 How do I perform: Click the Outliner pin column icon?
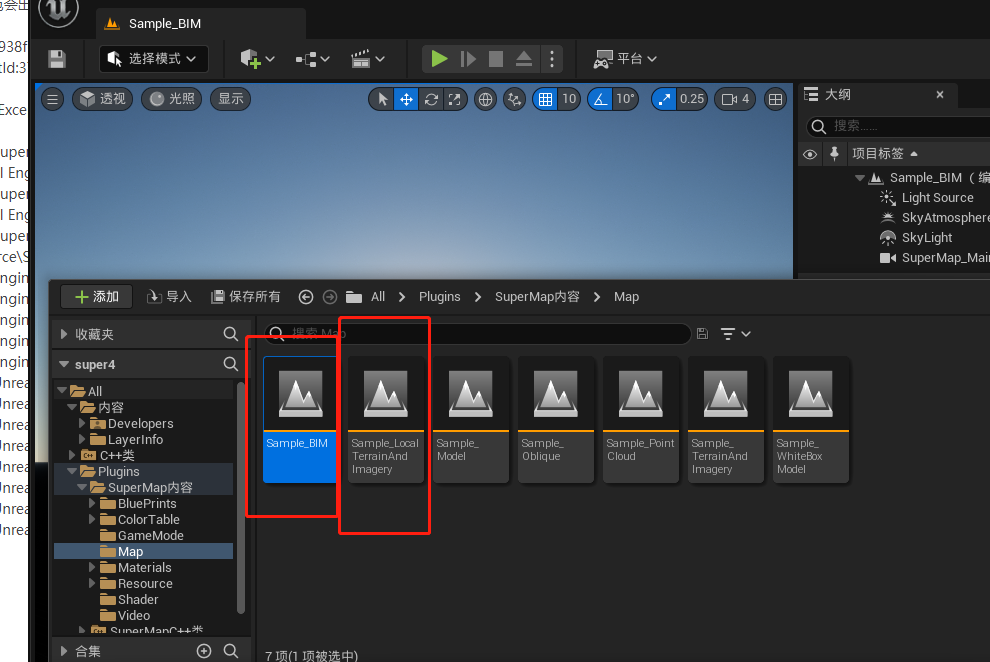click(834, 153)
